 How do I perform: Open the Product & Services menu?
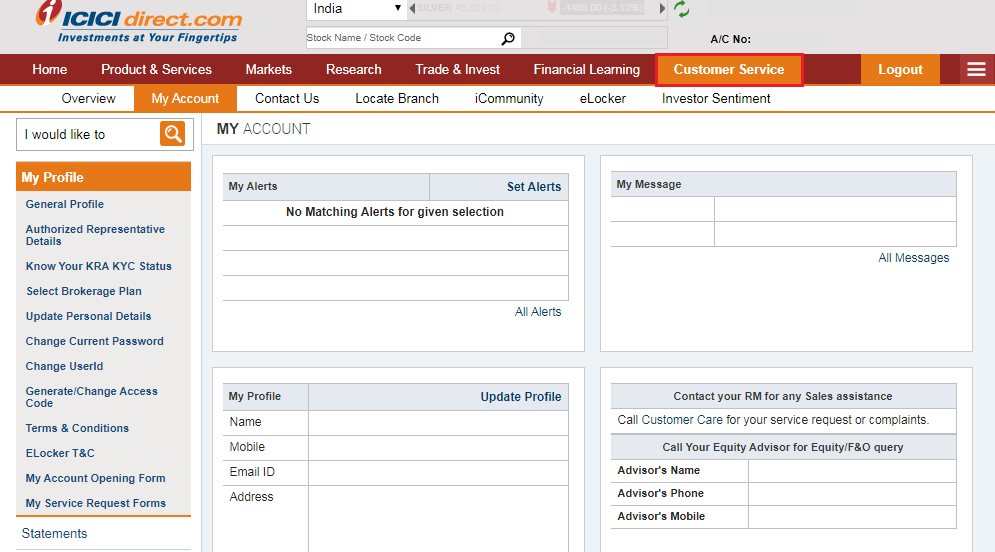(x=156, y=69)
